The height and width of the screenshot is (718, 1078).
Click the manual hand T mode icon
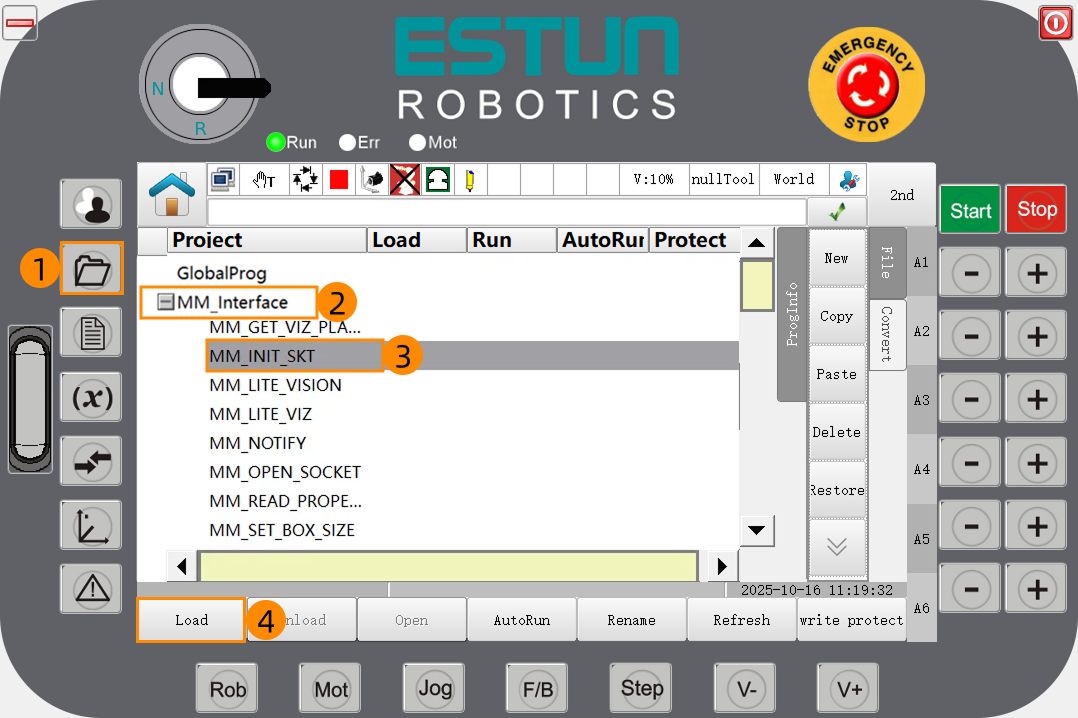pos(263,180)
